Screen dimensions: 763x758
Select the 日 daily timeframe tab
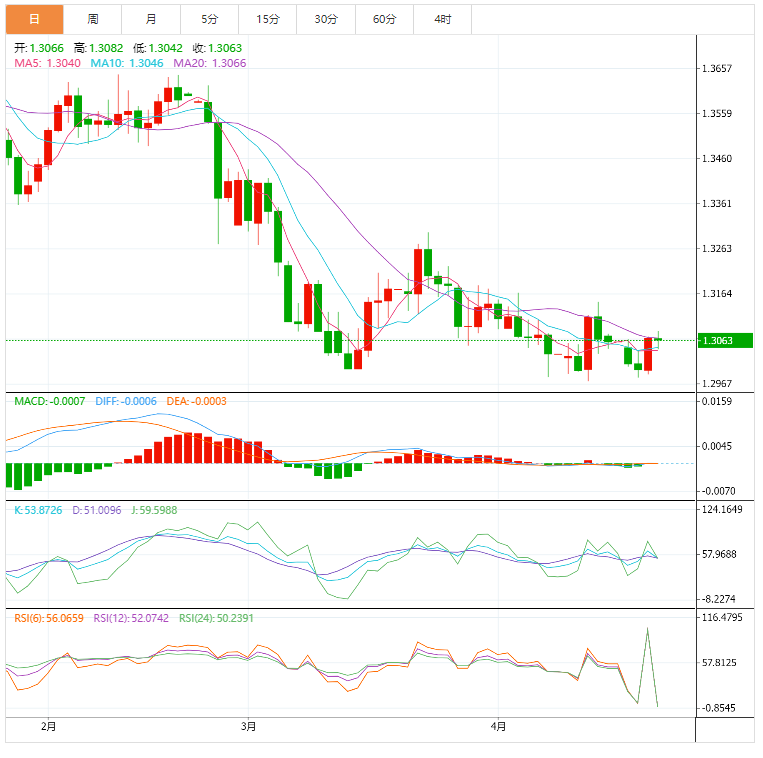(35, 19)
